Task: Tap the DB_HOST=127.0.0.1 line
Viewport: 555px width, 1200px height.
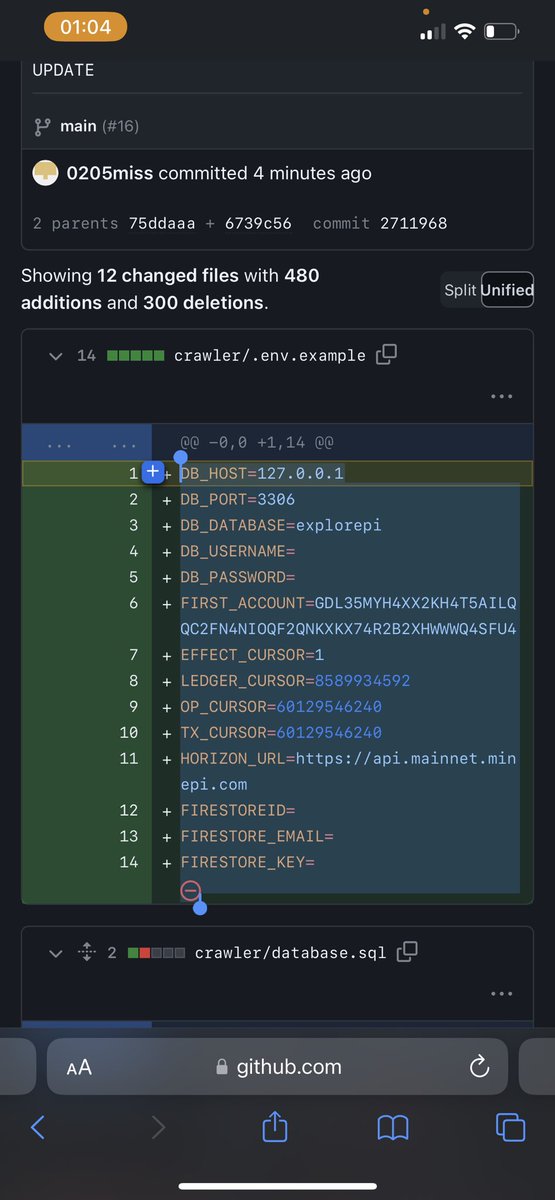Action: point(262,473)
